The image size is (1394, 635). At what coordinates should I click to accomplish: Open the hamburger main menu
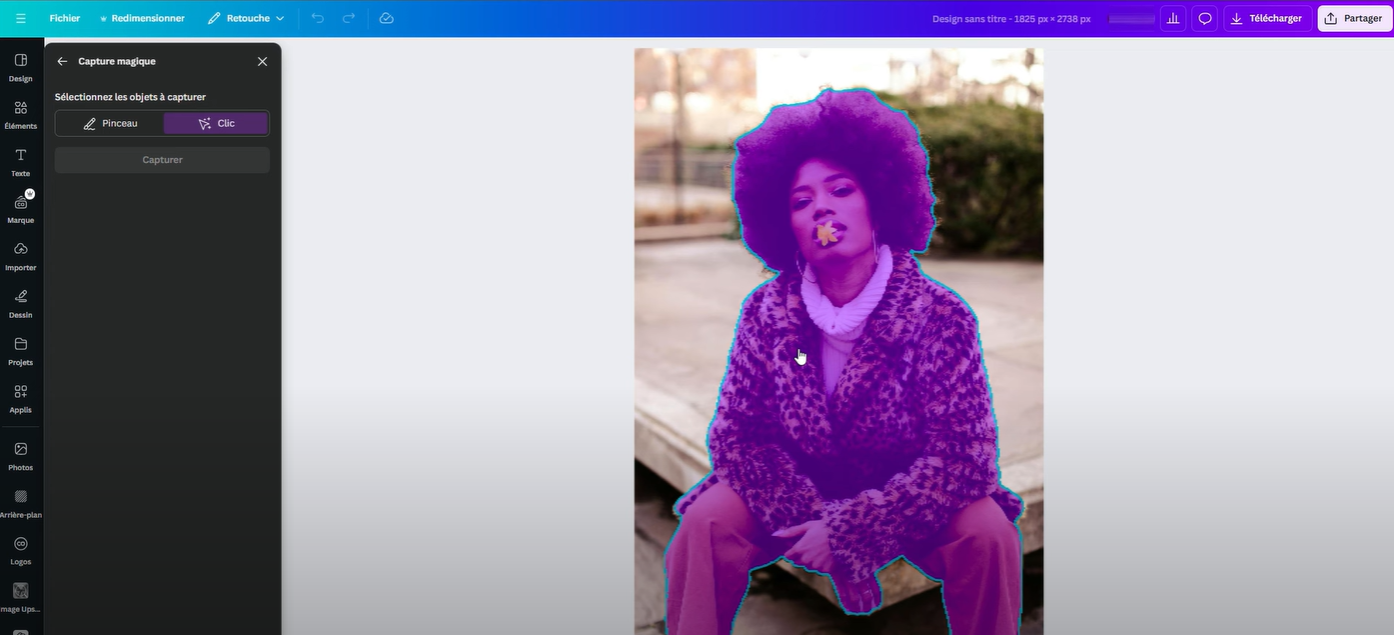pyautogui.click(x=21, y=18)
